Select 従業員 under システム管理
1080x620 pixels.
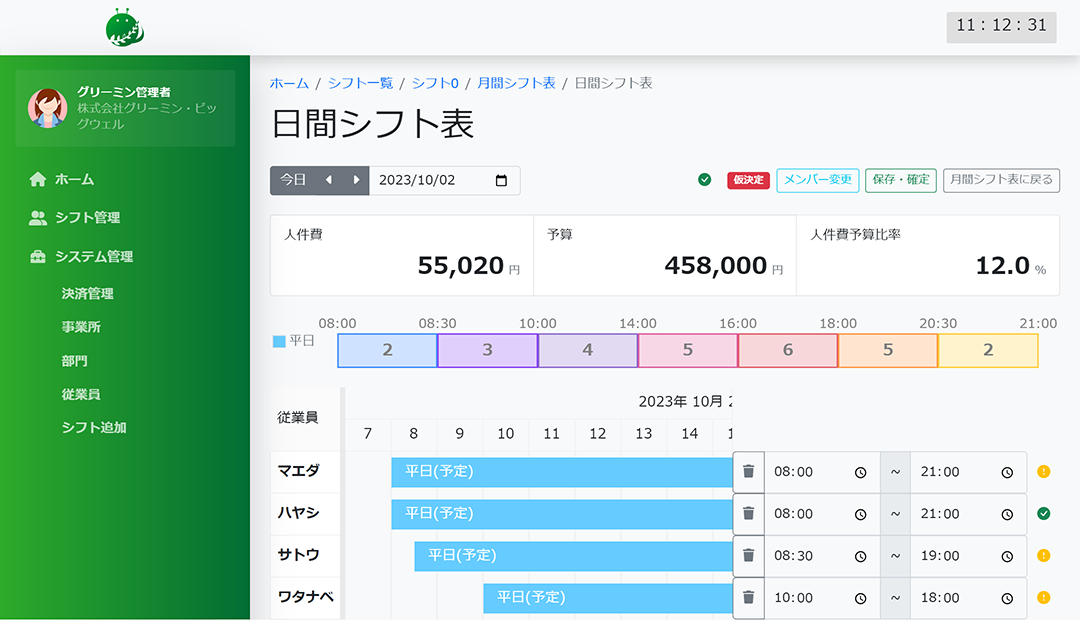click(x=80, y=394)
